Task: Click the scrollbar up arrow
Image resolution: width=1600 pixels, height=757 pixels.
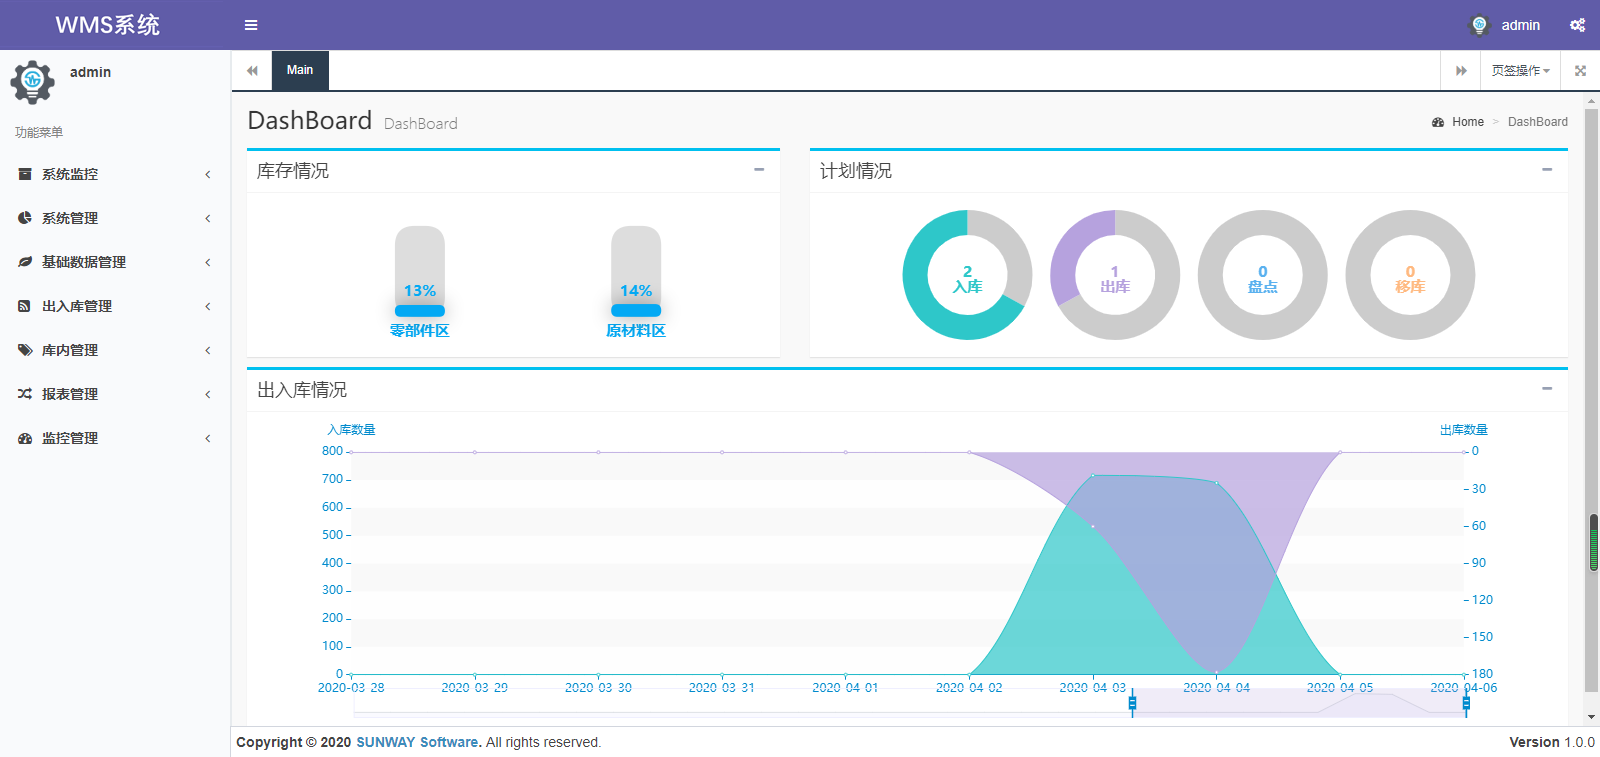Action: click(x=1592, y=102)
